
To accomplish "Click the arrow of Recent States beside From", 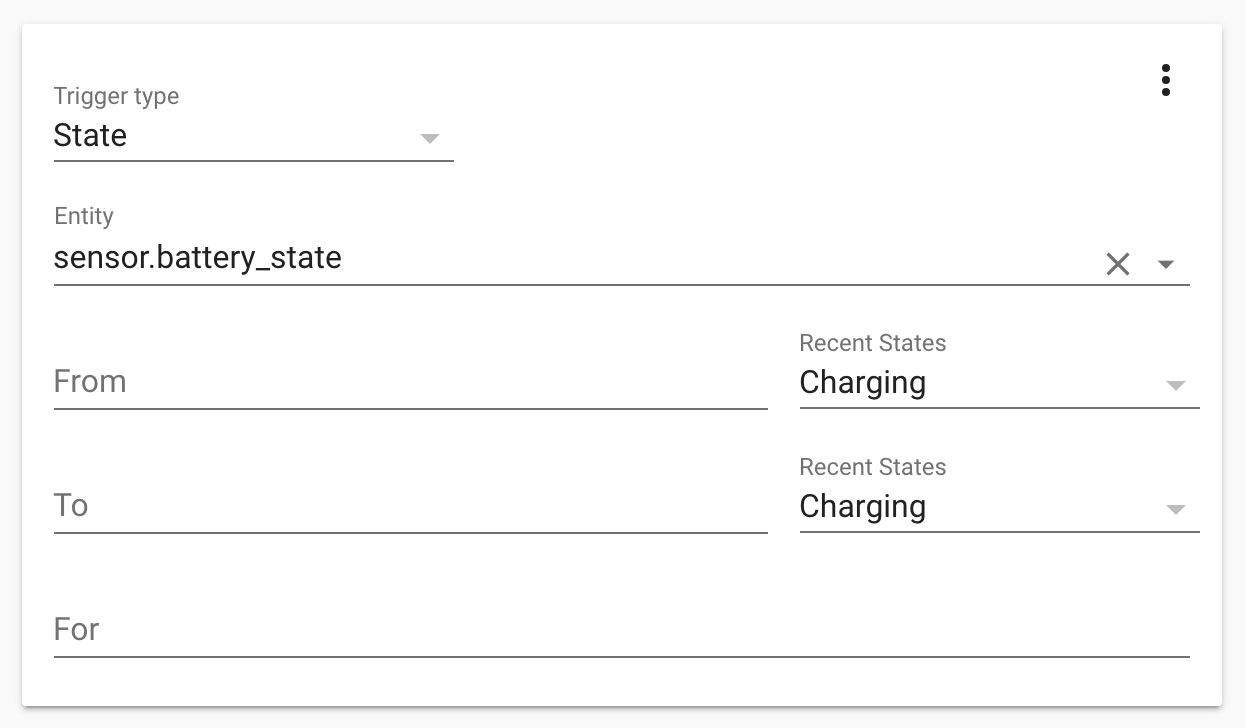I will (1176, 386).
